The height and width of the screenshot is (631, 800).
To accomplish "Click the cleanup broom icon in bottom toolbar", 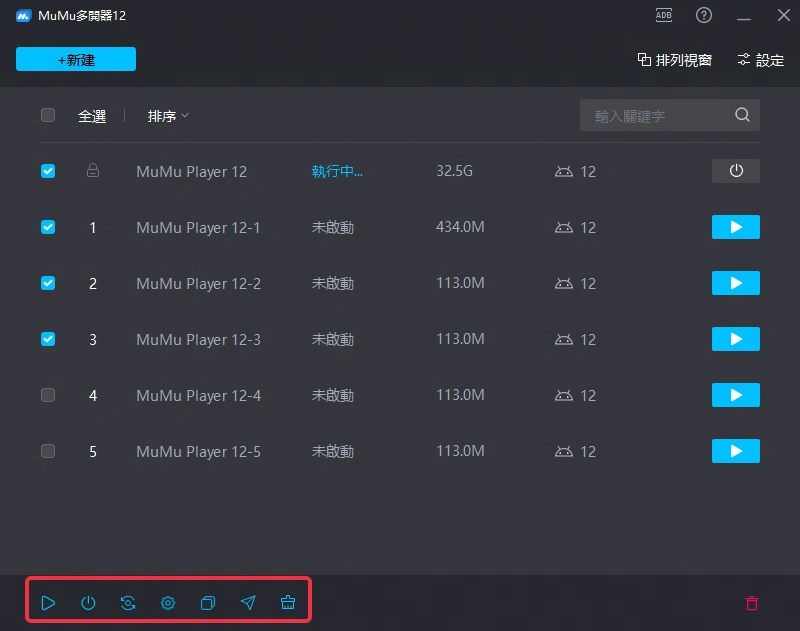I will tap(288, 603).
